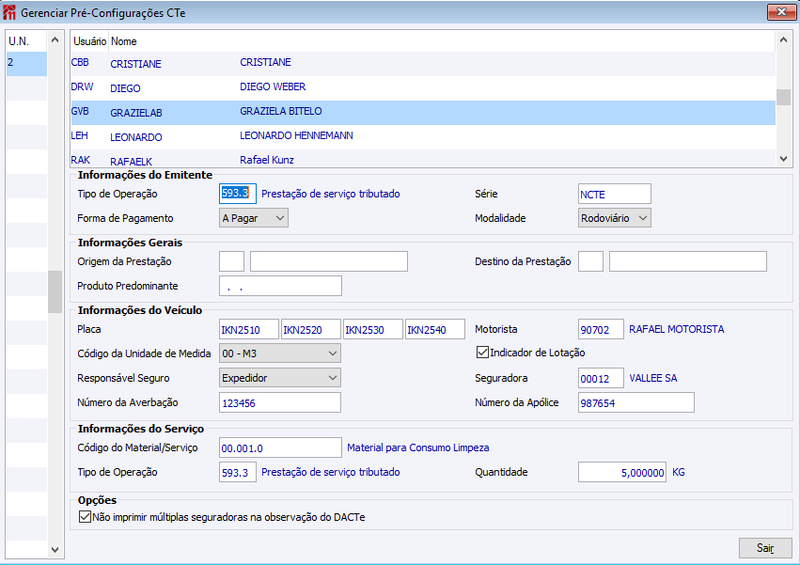Click Serviço Tipo de Operação field 593.3

(237, 472)
